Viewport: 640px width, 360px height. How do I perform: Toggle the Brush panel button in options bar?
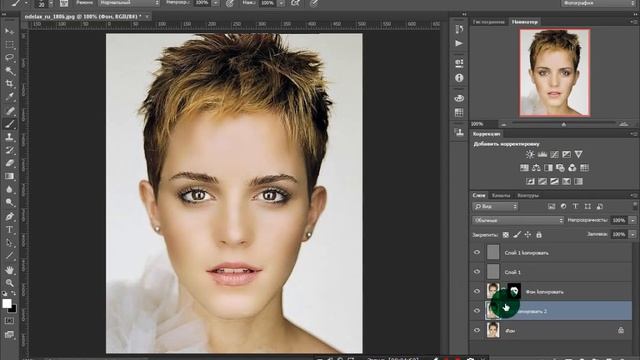[64, 3]
